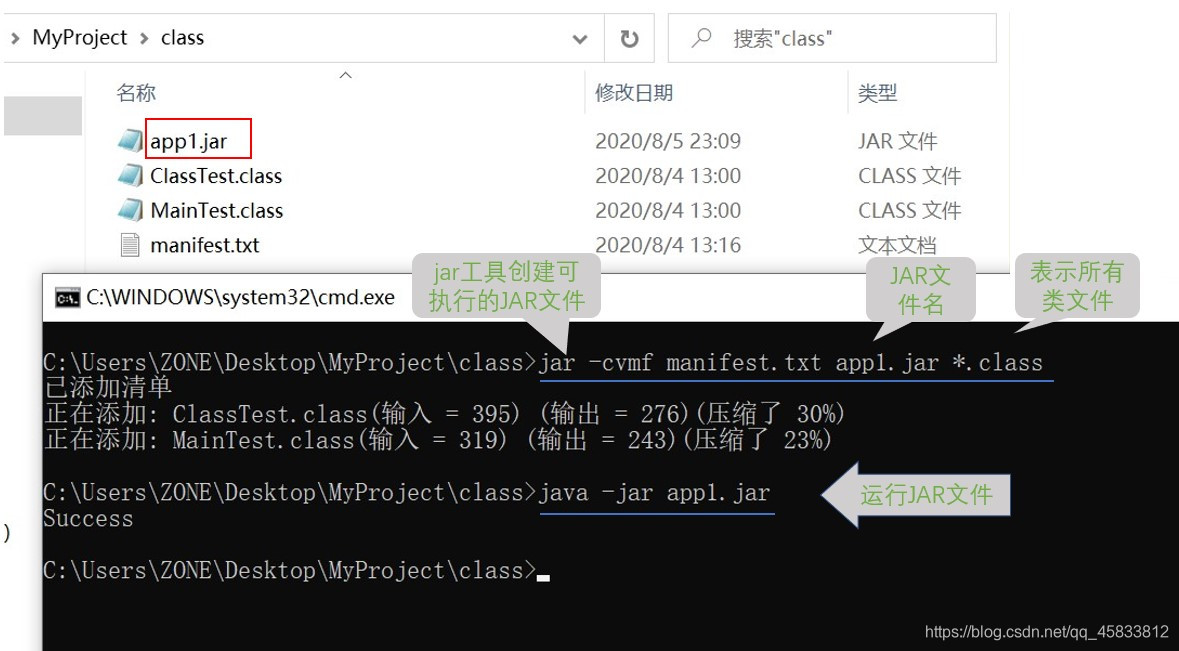Click the ClassTest.class modified date cell
The image size is (1179, 651).
(668, 175)
